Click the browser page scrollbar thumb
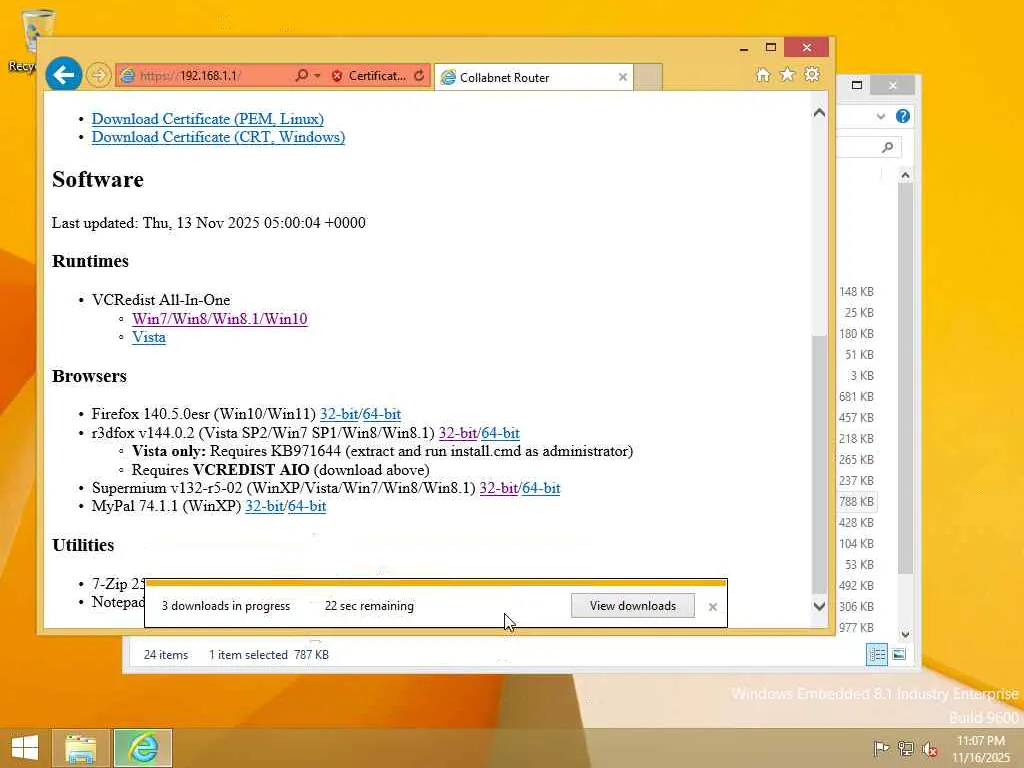The width and height of the screenshot is (1024, 768). [819, 464]
